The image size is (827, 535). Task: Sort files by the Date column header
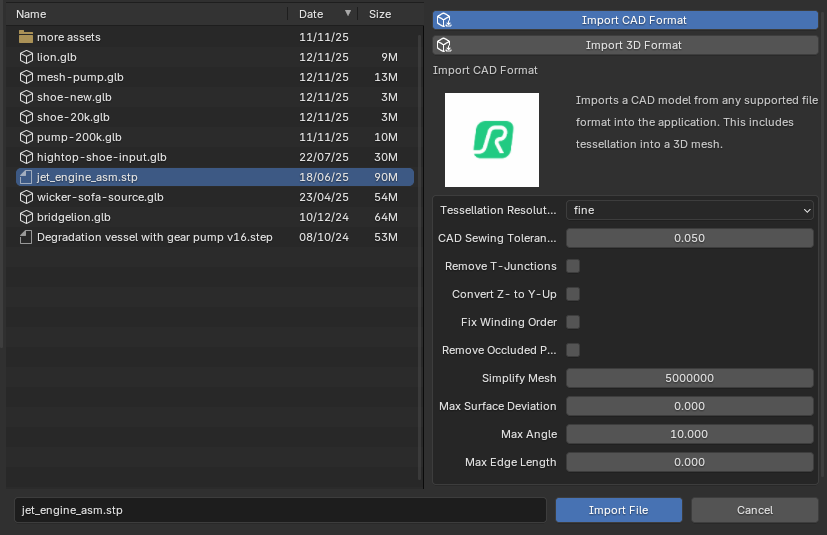tap(311, 14)
